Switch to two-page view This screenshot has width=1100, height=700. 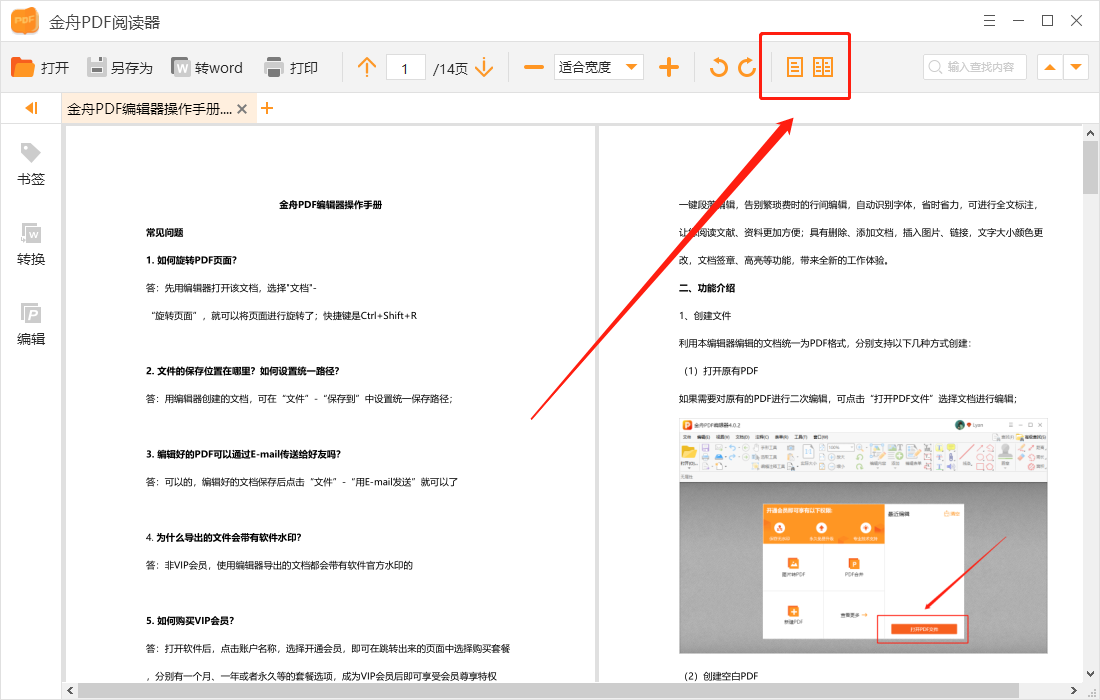[823, 67]
